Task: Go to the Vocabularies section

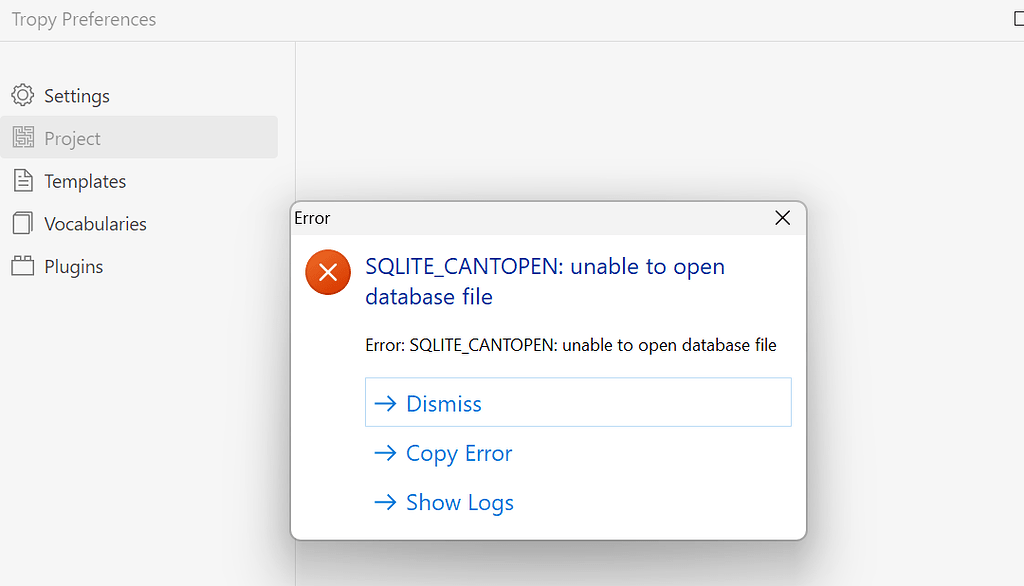Action: coord(95,224)
